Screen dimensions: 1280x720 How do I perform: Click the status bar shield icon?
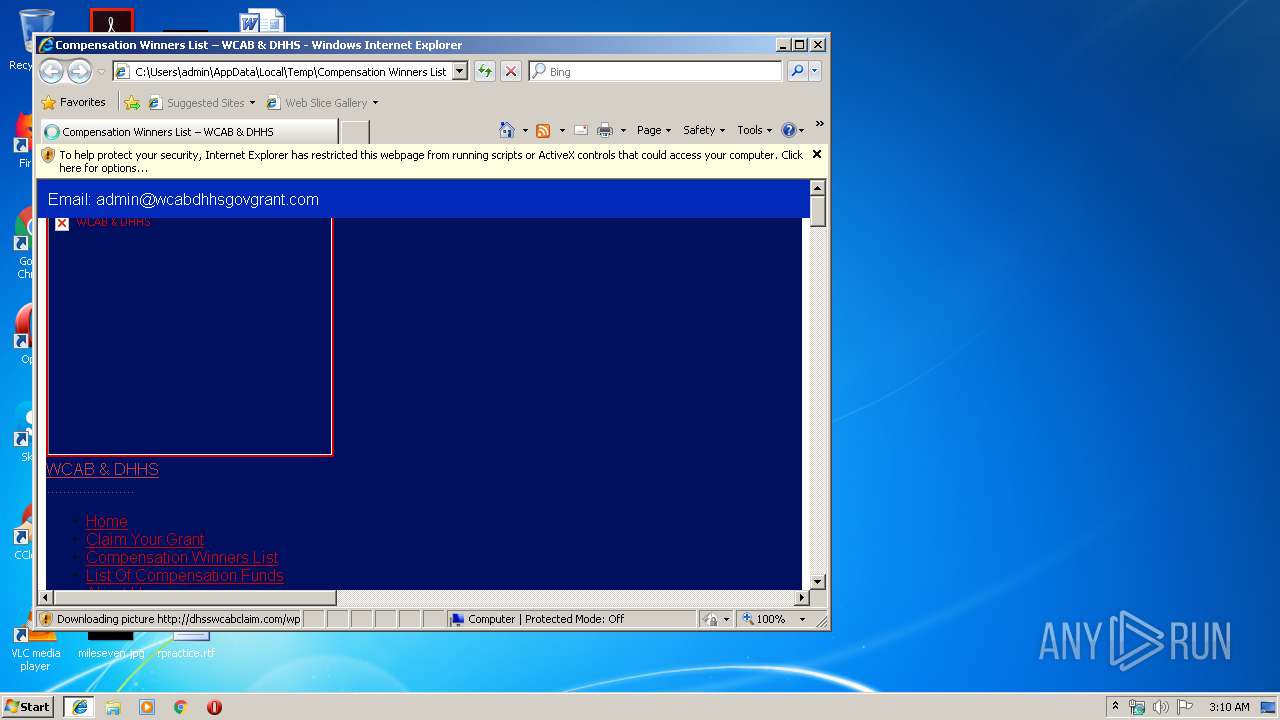click(x=47, y=619)
